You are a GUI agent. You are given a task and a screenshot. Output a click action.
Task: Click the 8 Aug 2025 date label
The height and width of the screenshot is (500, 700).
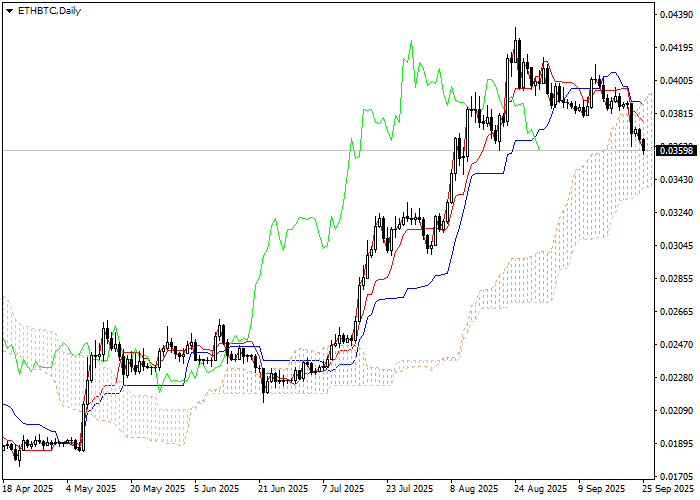click(473, 489)
